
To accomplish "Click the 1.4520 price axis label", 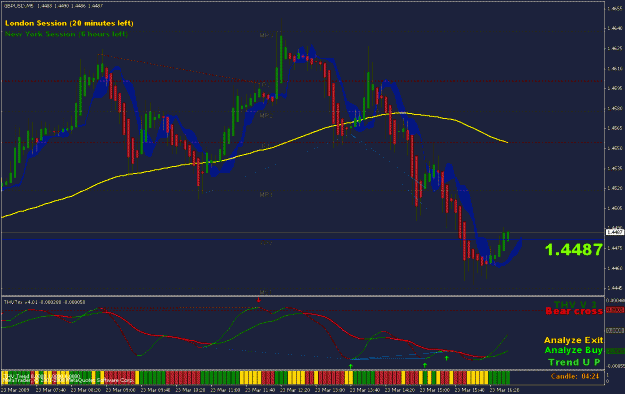I will [614, 188].
